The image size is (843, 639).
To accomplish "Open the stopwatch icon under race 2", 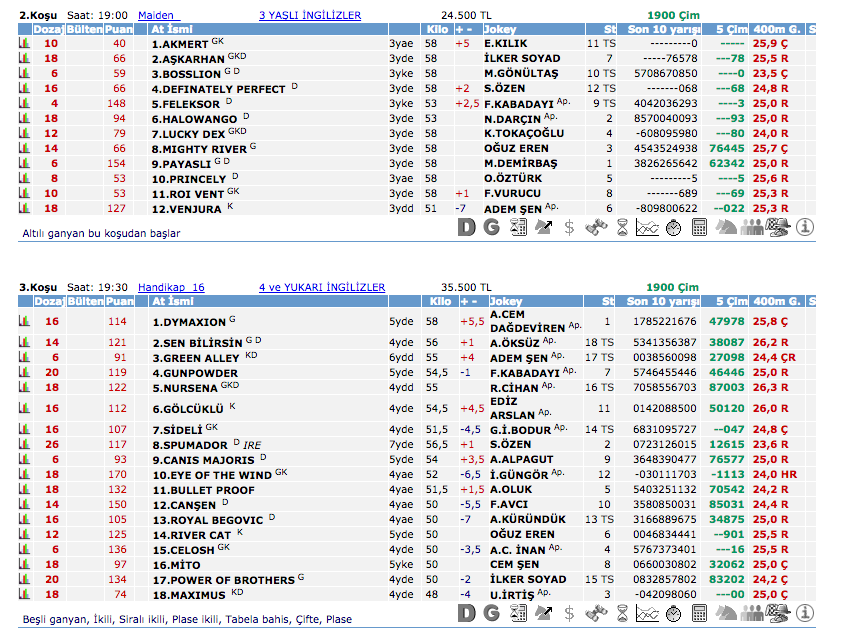I will 673,227.
